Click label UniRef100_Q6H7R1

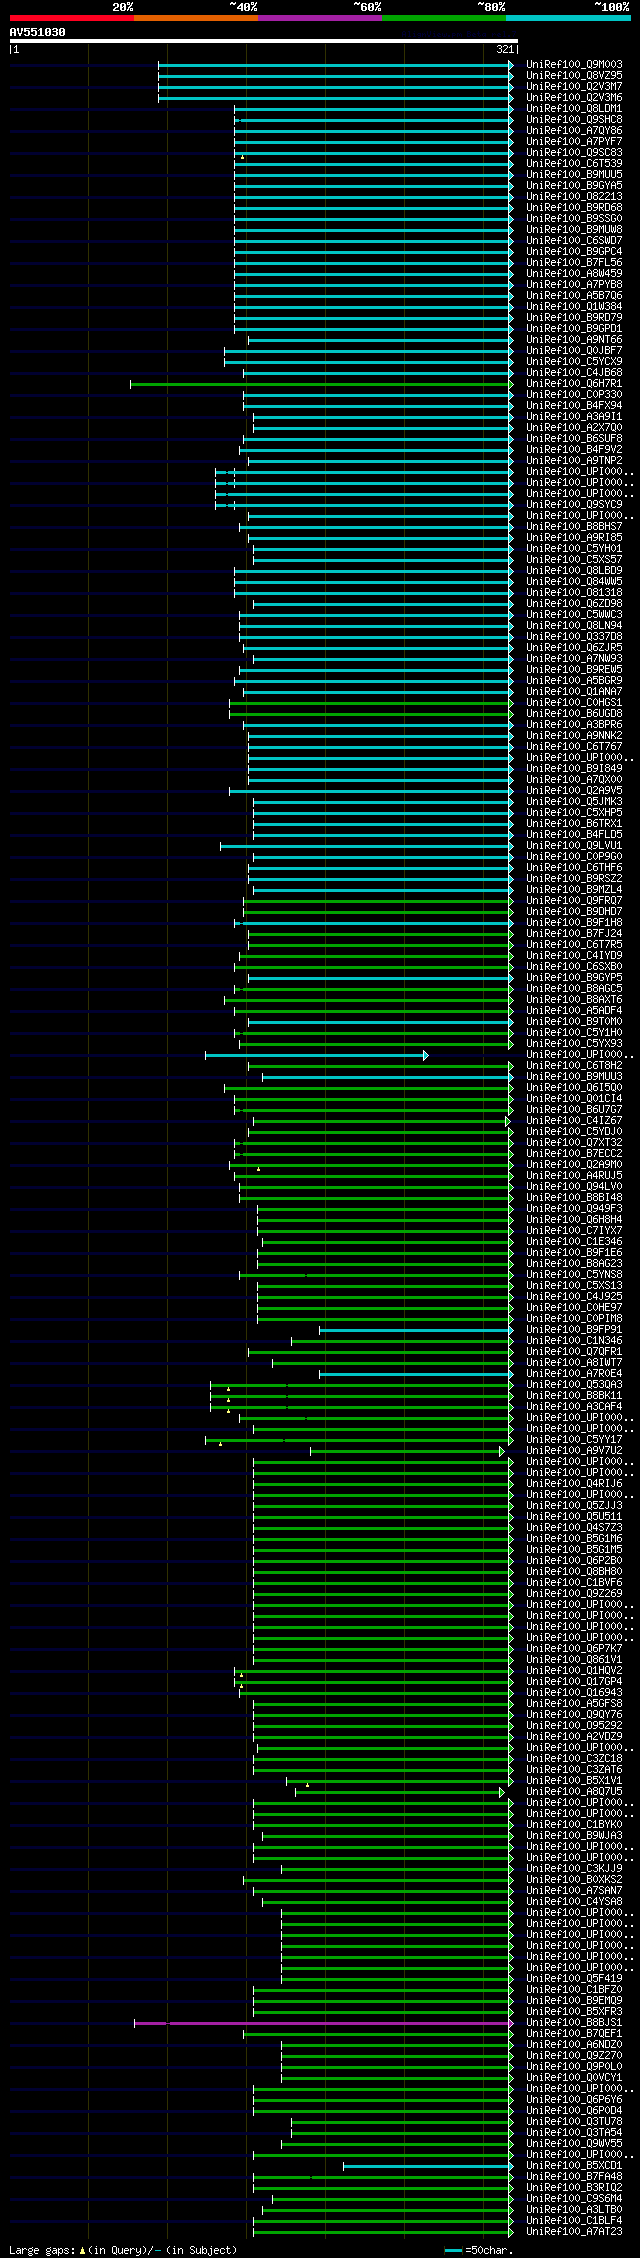coord(574,384)
